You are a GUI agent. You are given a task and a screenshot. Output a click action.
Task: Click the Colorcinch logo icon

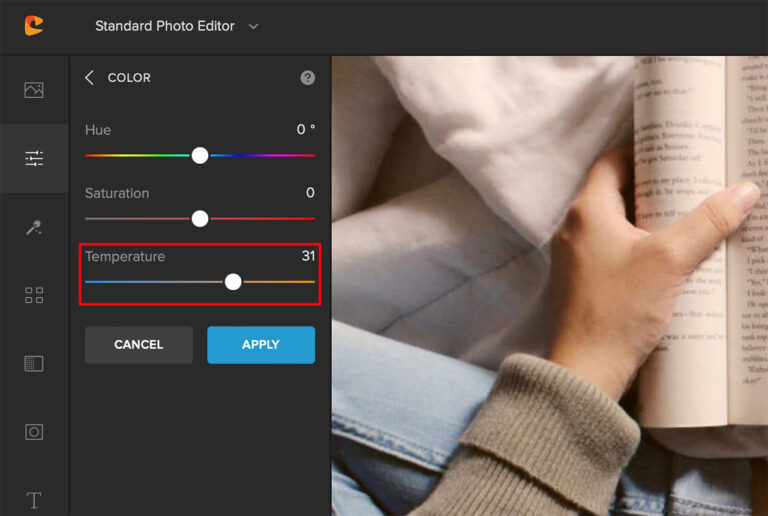[x=34, y=25]
